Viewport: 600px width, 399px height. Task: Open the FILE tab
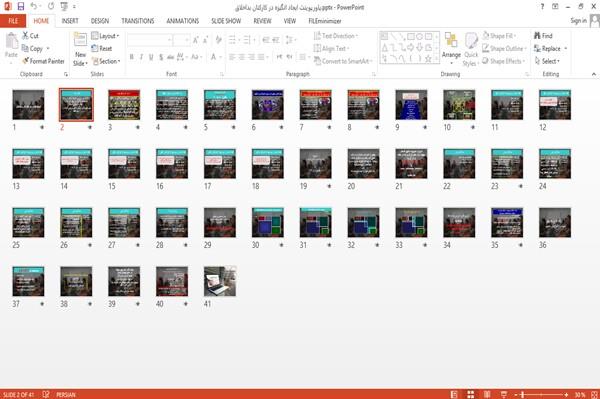(13, 21)
